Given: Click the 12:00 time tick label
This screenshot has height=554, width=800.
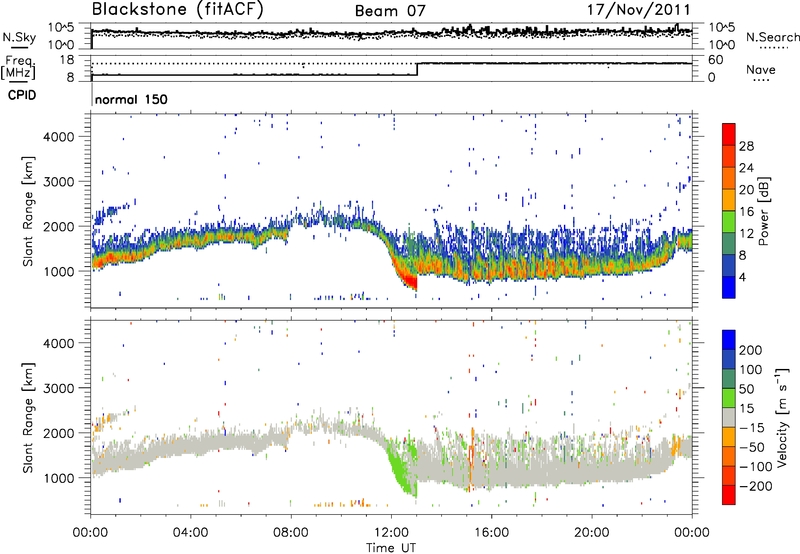Looking at the screenshot, I should [391, 533].
